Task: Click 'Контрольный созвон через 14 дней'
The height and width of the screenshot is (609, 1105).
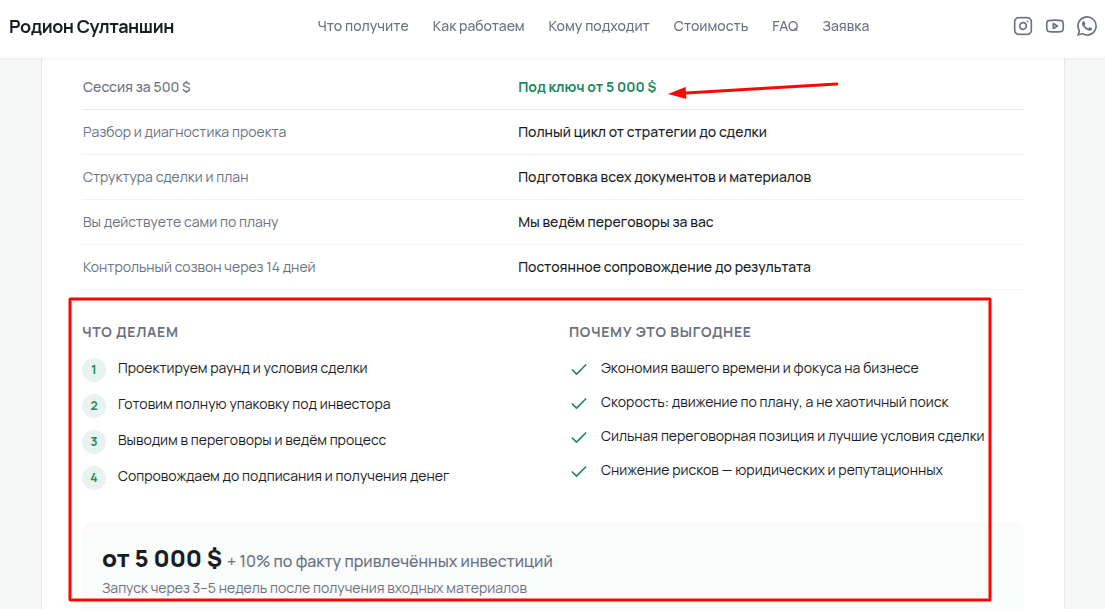Action: [199, 267]
